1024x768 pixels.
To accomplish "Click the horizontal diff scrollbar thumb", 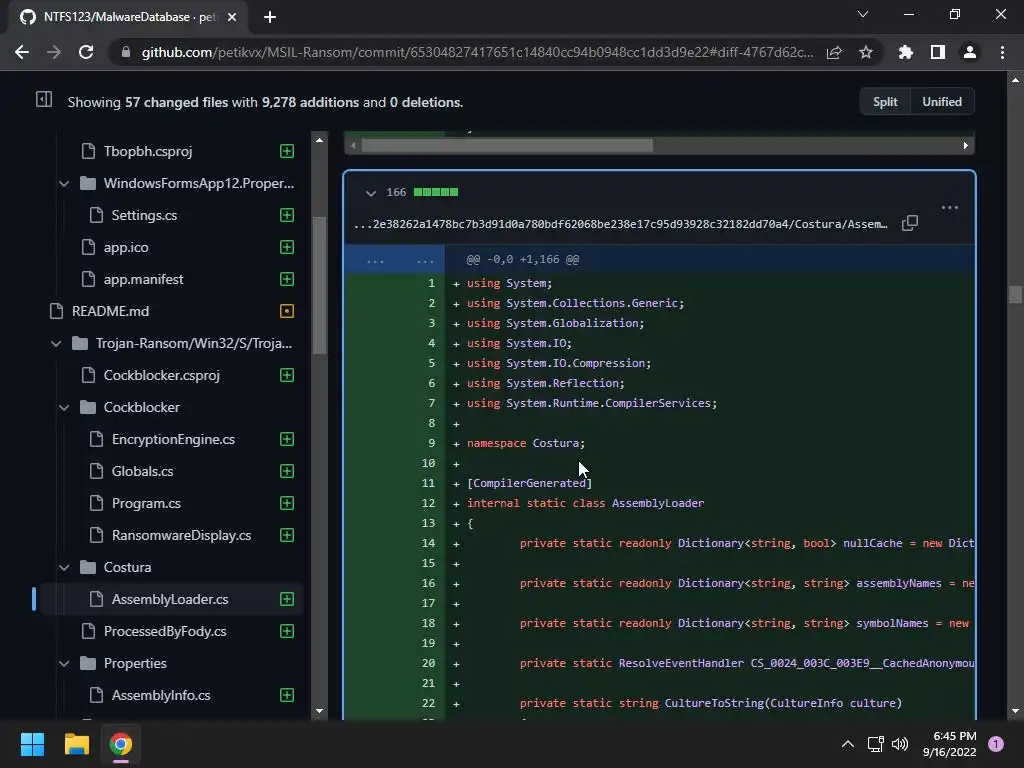I will [x=507, y=145].
